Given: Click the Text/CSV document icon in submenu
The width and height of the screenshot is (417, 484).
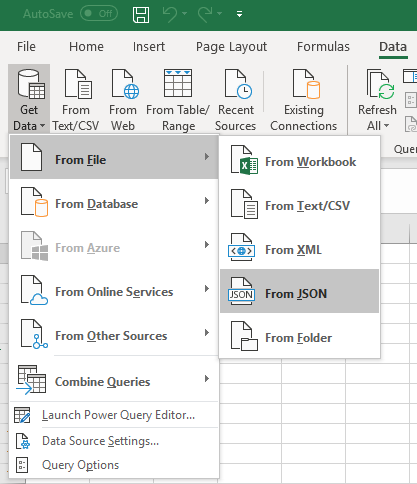Looking at the screenshot, I should tap(244, 204).
